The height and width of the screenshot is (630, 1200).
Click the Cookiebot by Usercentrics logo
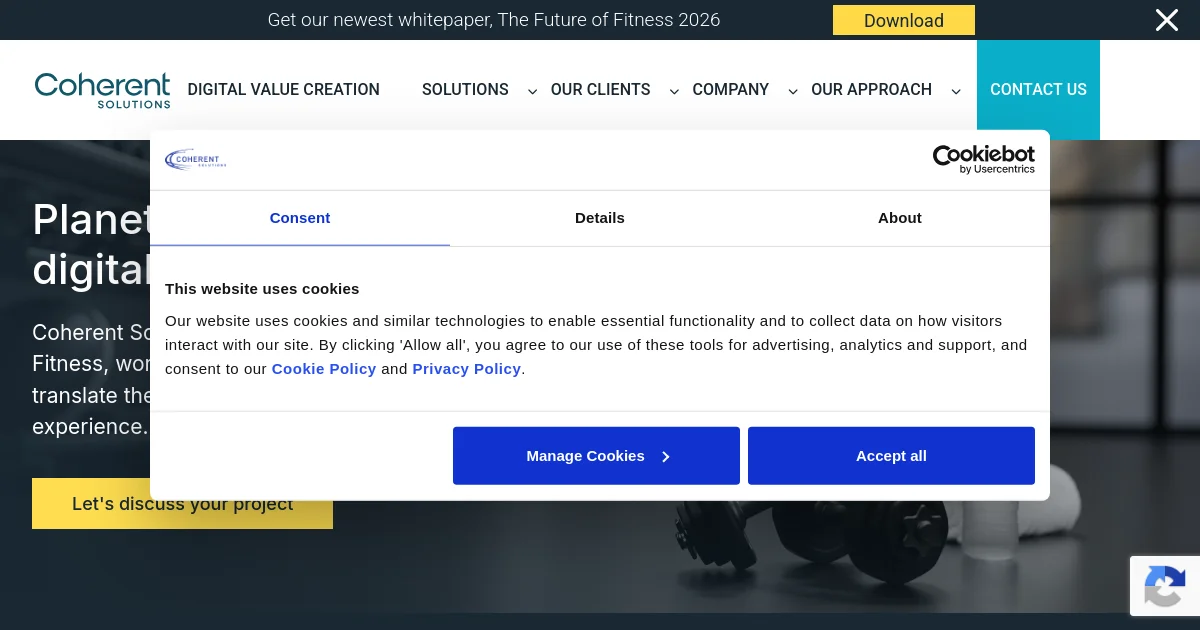[x=984, y=159]
